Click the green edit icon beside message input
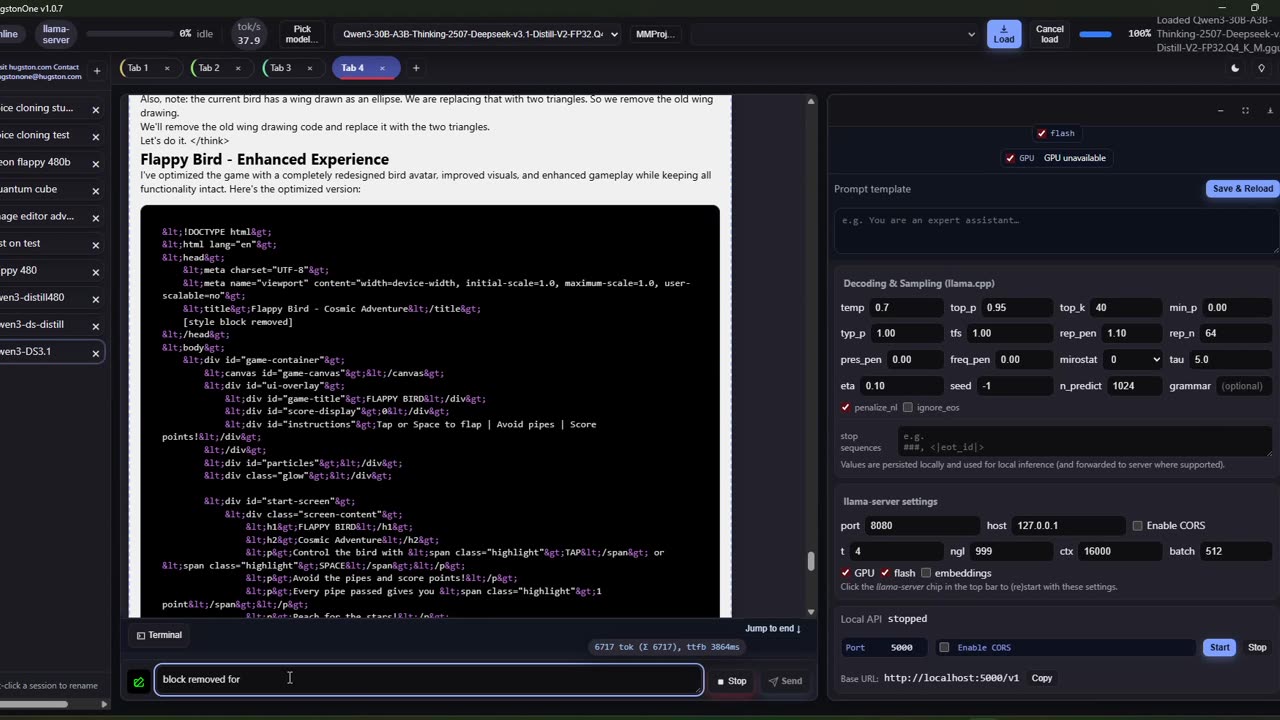 point(138,681)
